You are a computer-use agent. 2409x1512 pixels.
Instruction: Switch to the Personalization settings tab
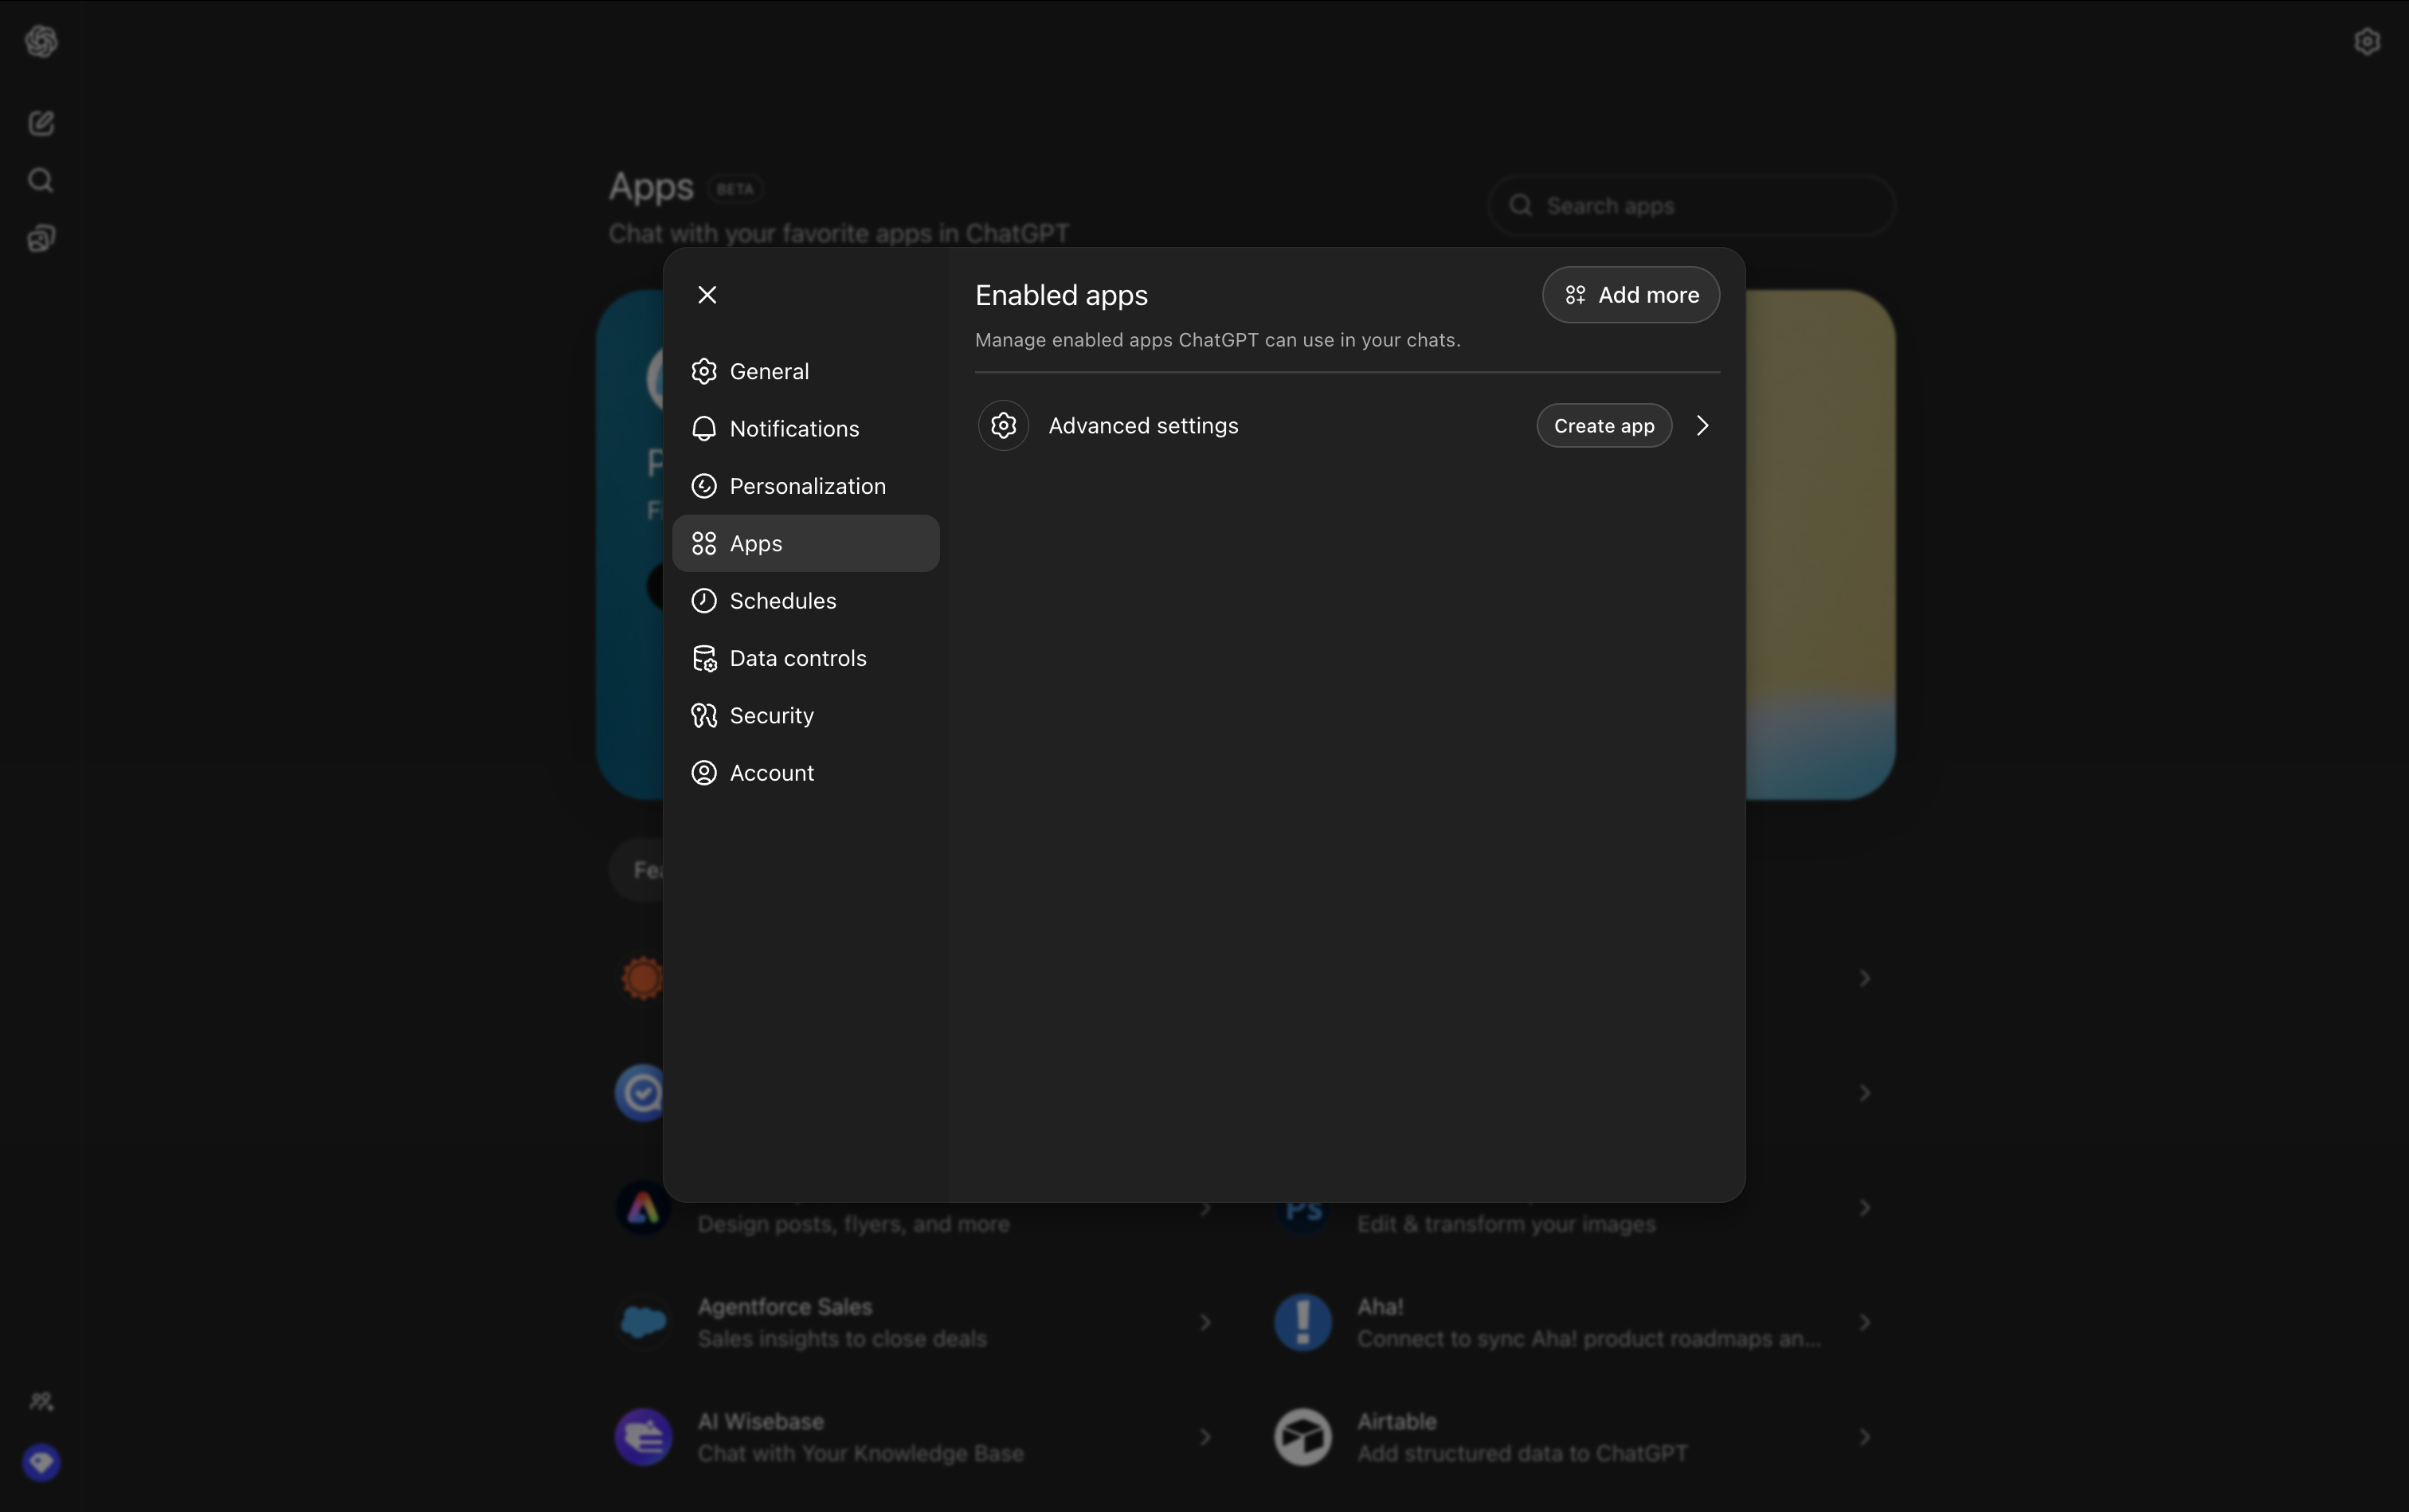[x=806, y=486]
